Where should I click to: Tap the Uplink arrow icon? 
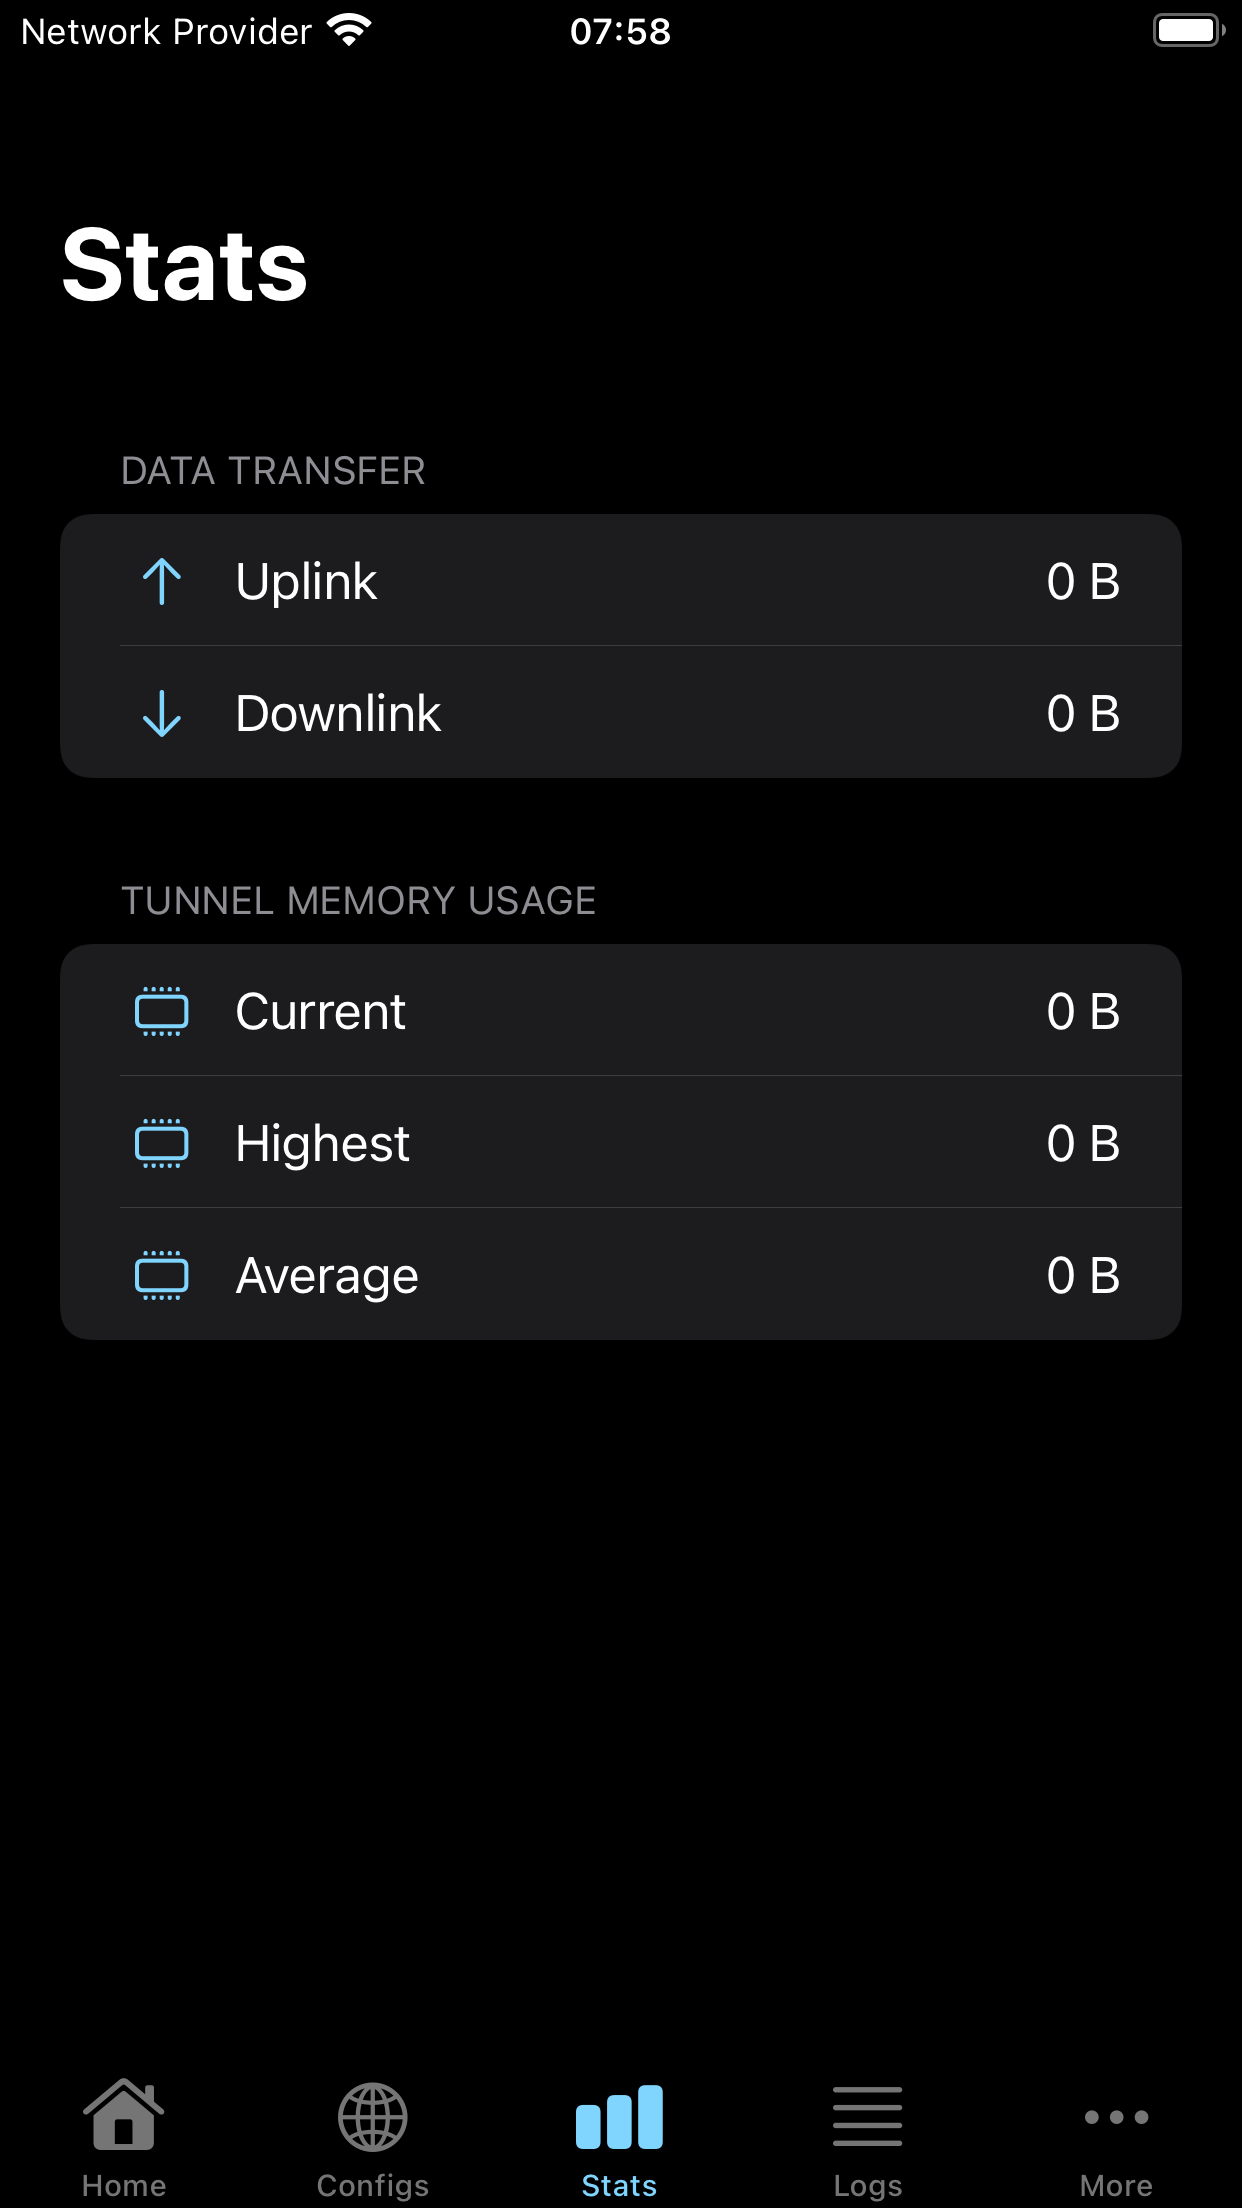click(162, 581)
